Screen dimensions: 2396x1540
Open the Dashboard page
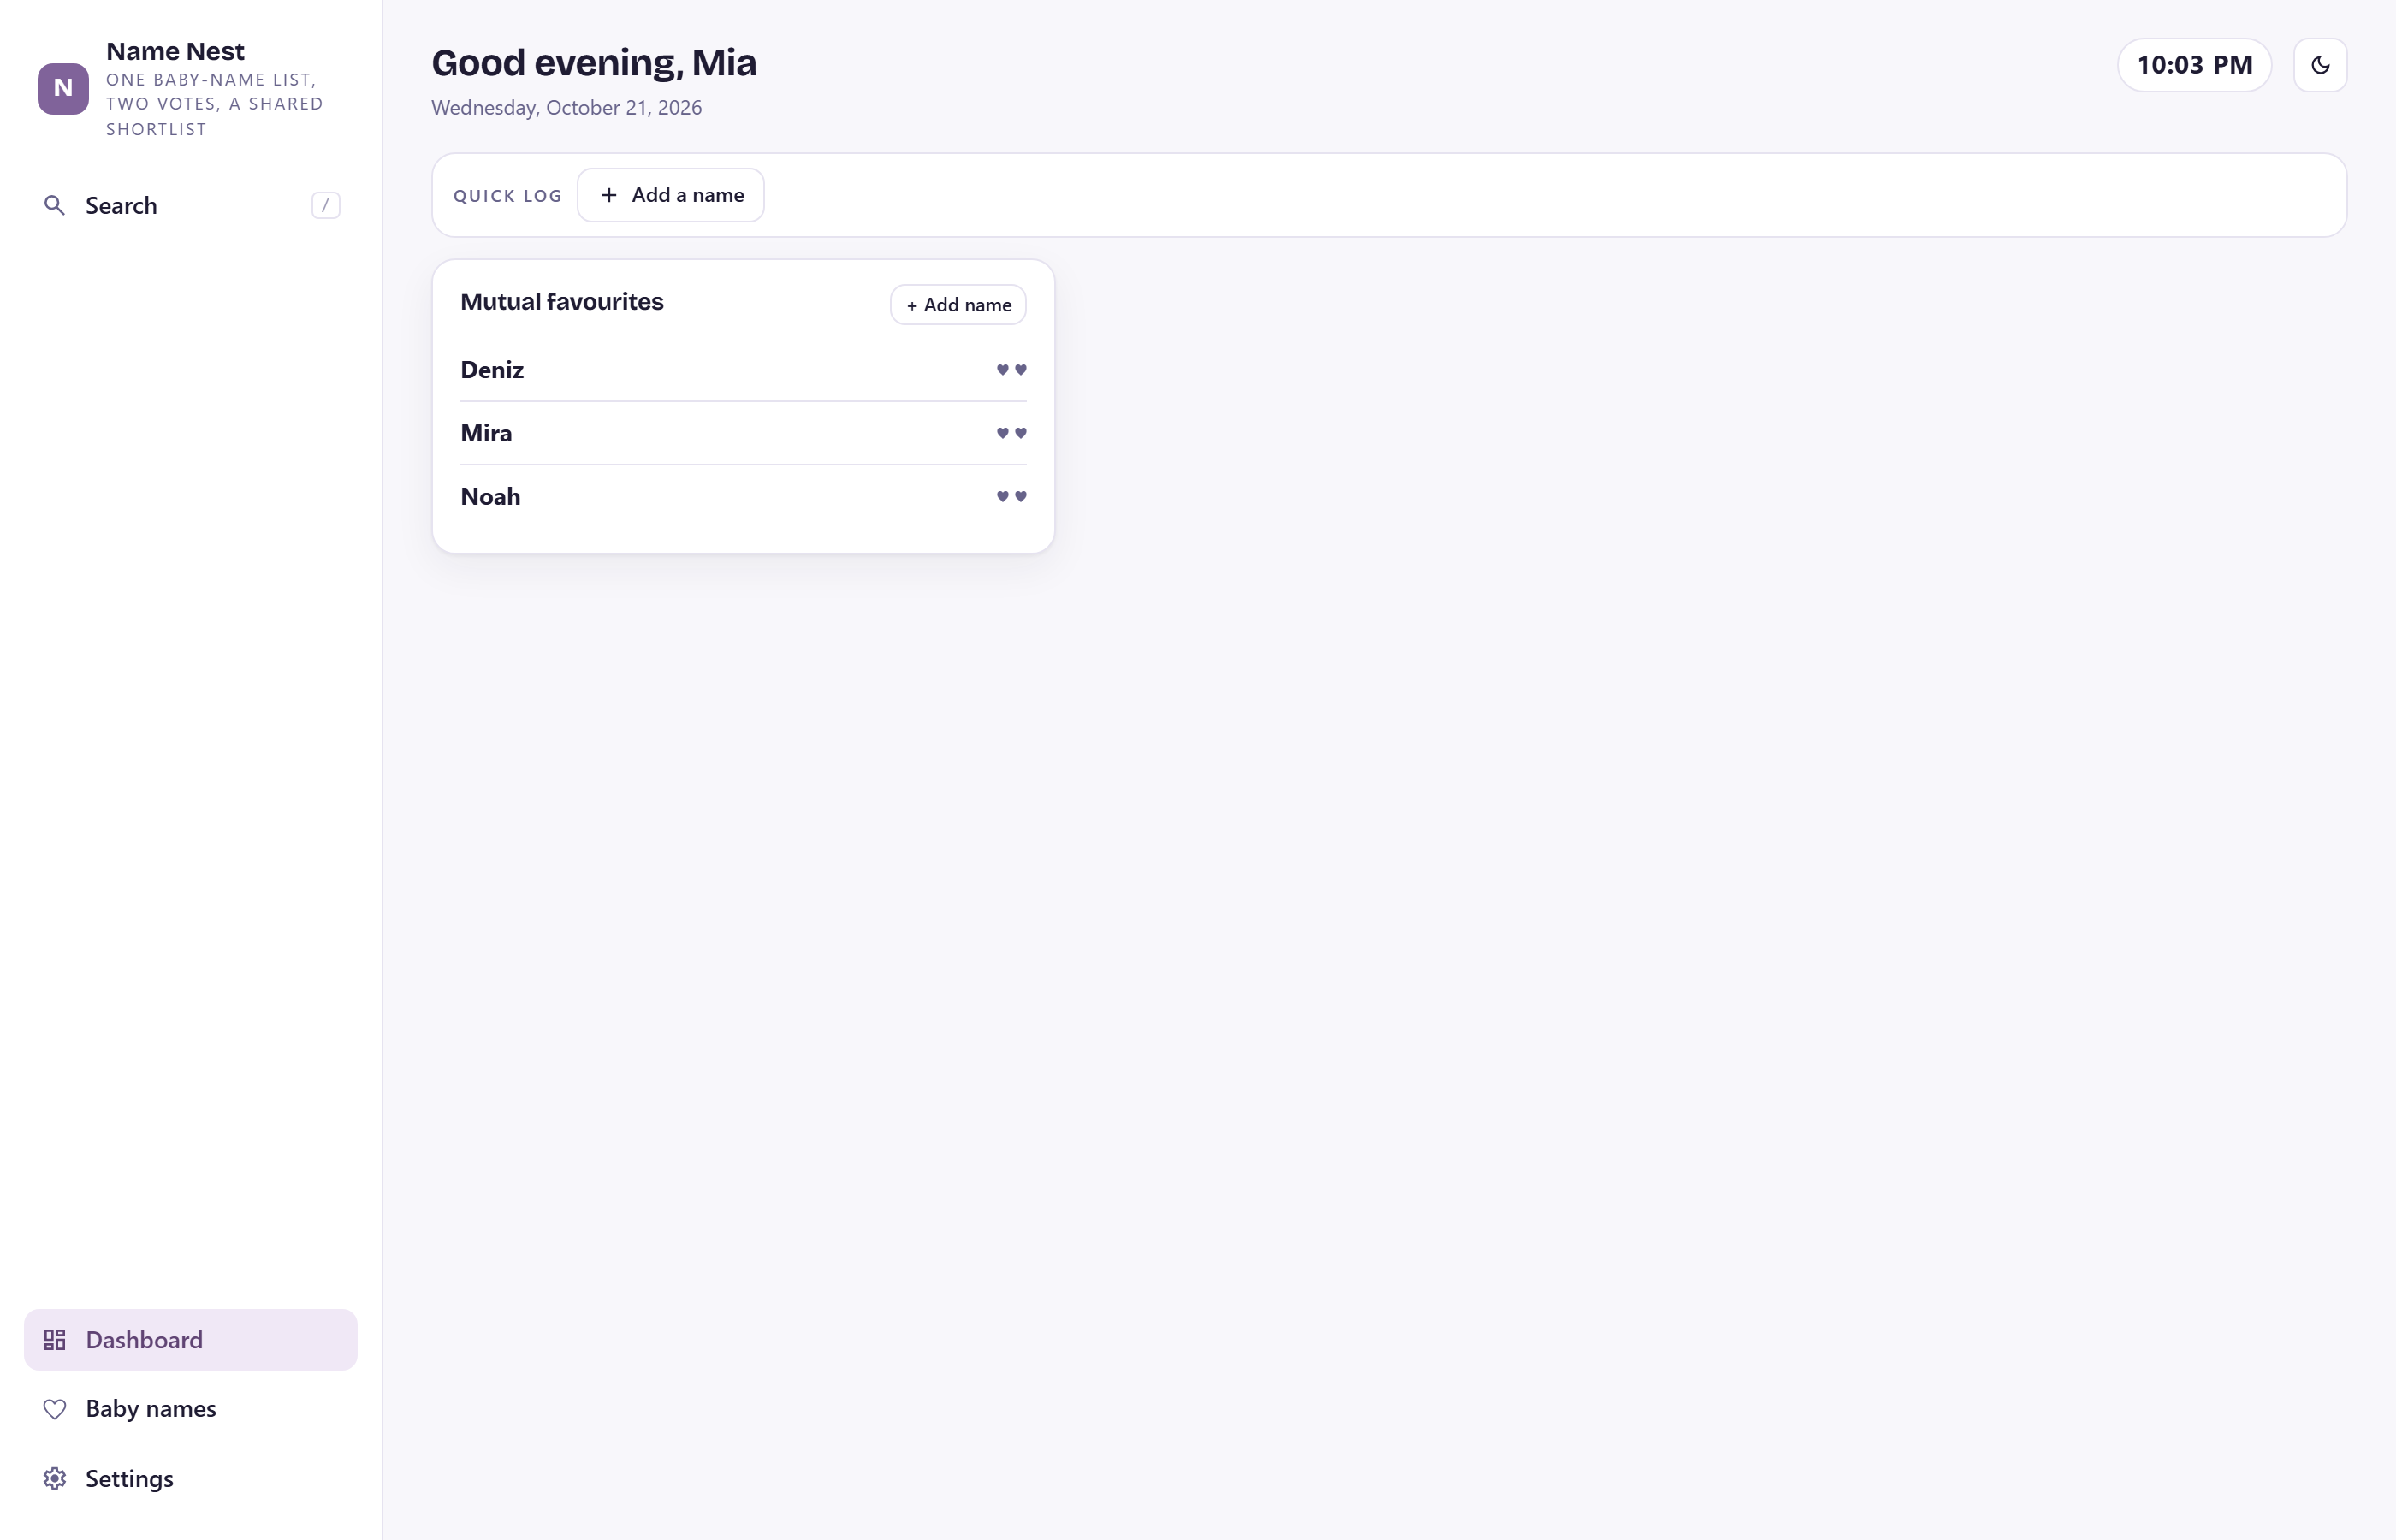pos(190,1340)
